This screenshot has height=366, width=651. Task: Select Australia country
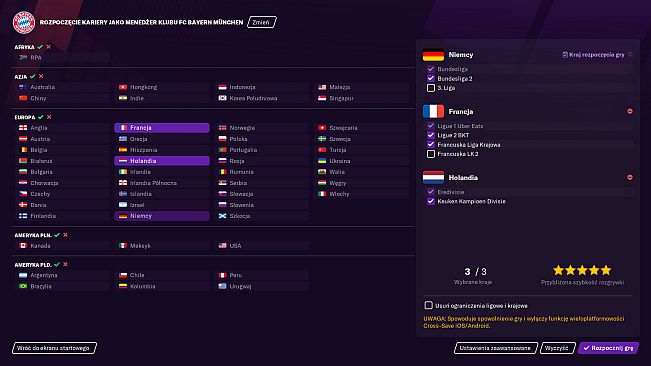[x=62, y=87]
